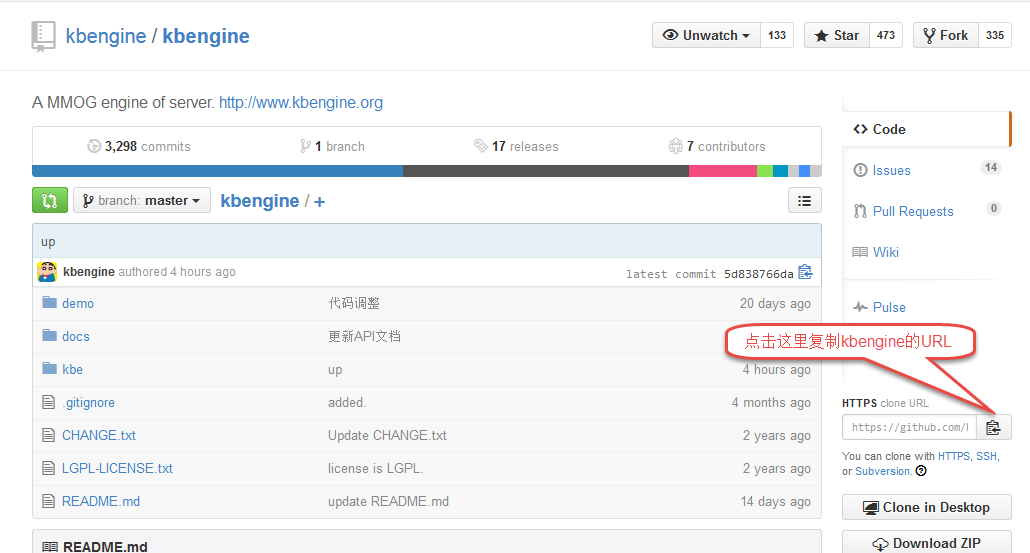Click the Download ZIP button

(x=927, y=543)
